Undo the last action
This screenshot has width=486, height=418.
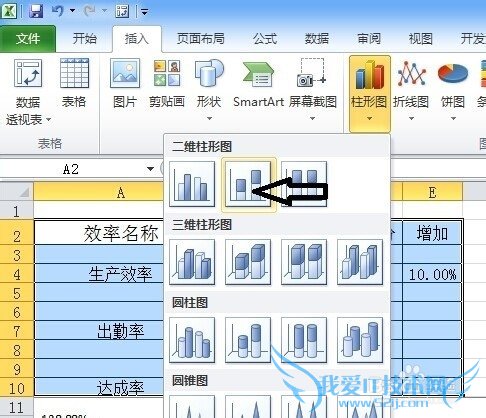click(x=57, y=11)
